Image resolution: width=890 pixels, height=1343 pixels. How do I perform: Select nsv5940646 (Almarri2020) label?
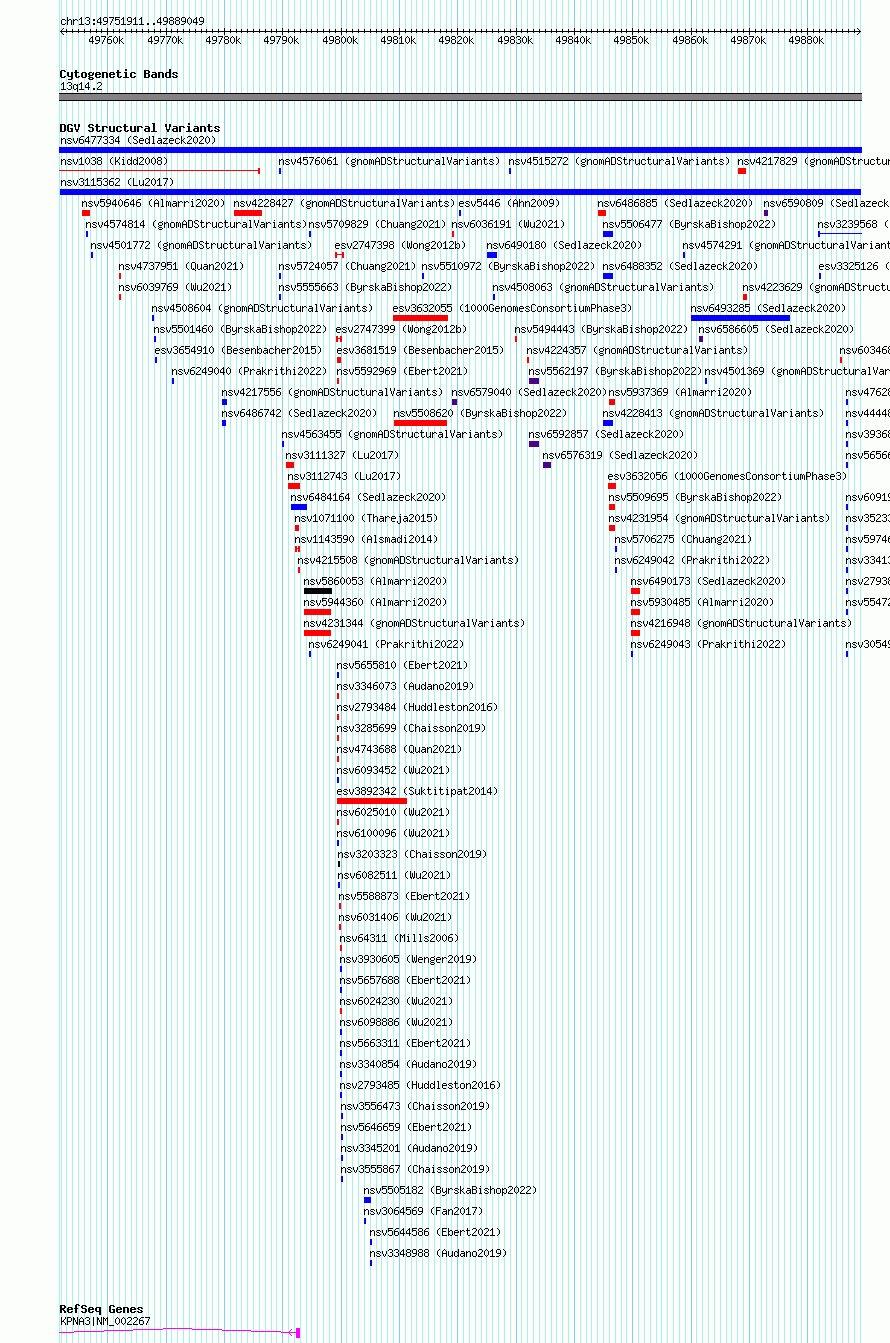coord(153,203)
